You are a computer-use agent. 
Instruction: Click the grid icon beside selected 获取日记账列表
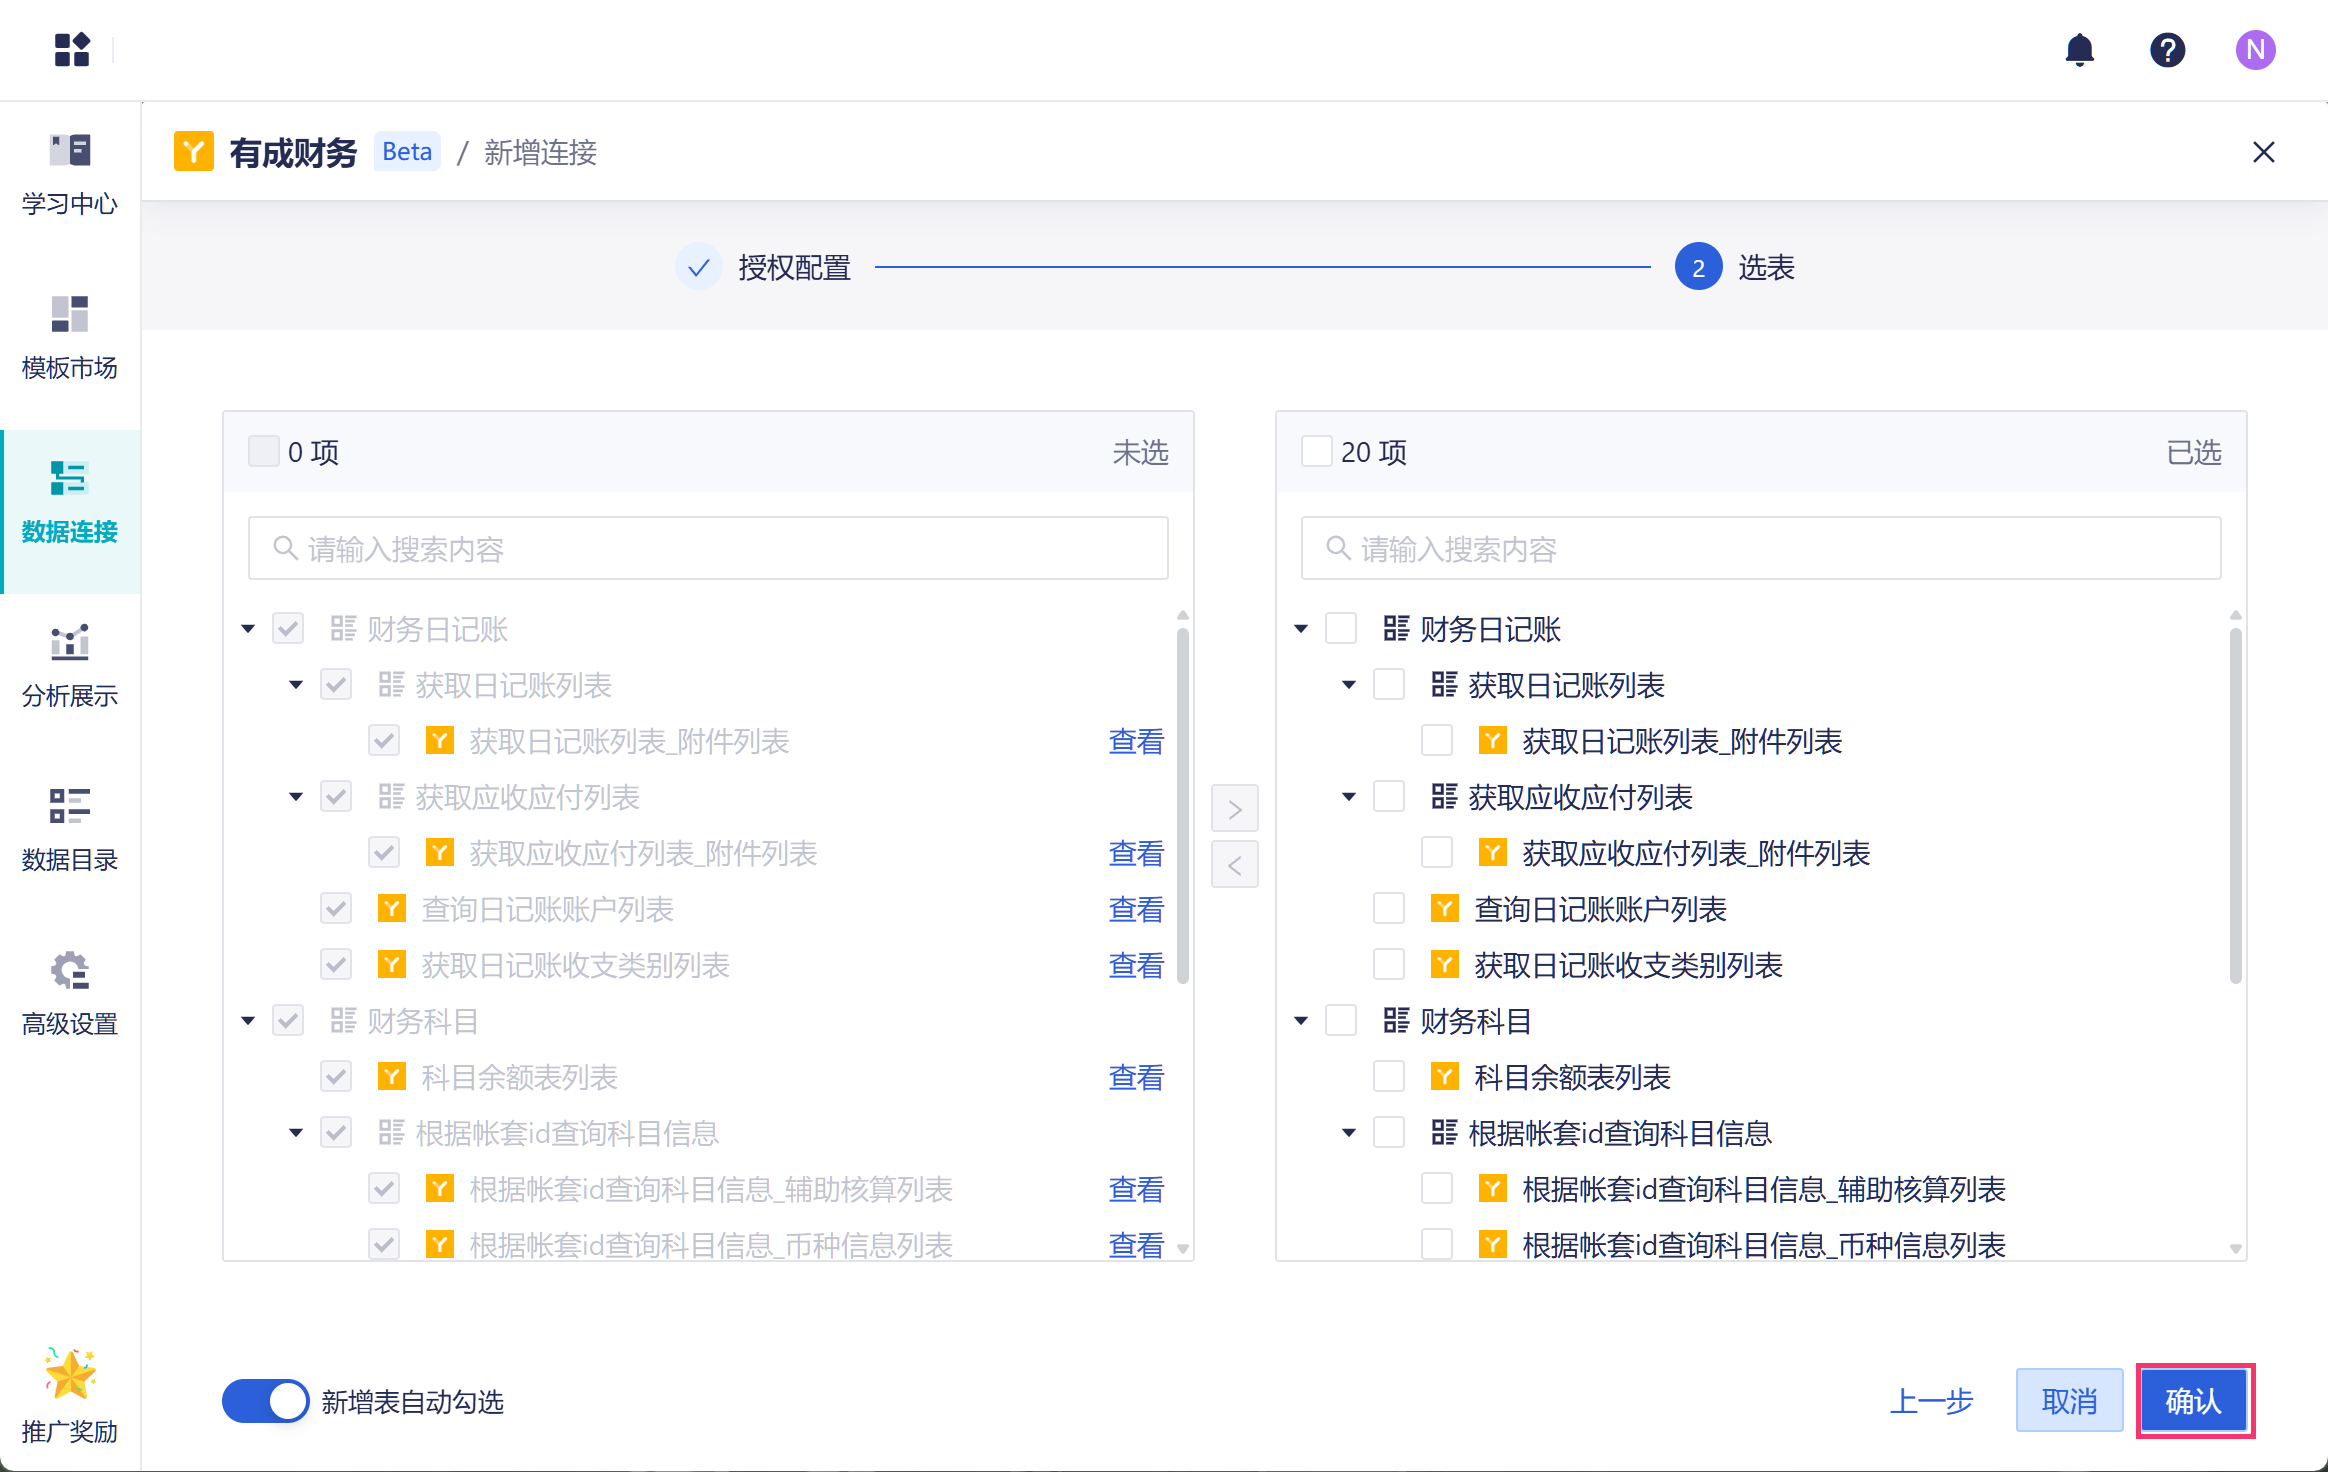pyautogui.click(x=1445, y=685)
